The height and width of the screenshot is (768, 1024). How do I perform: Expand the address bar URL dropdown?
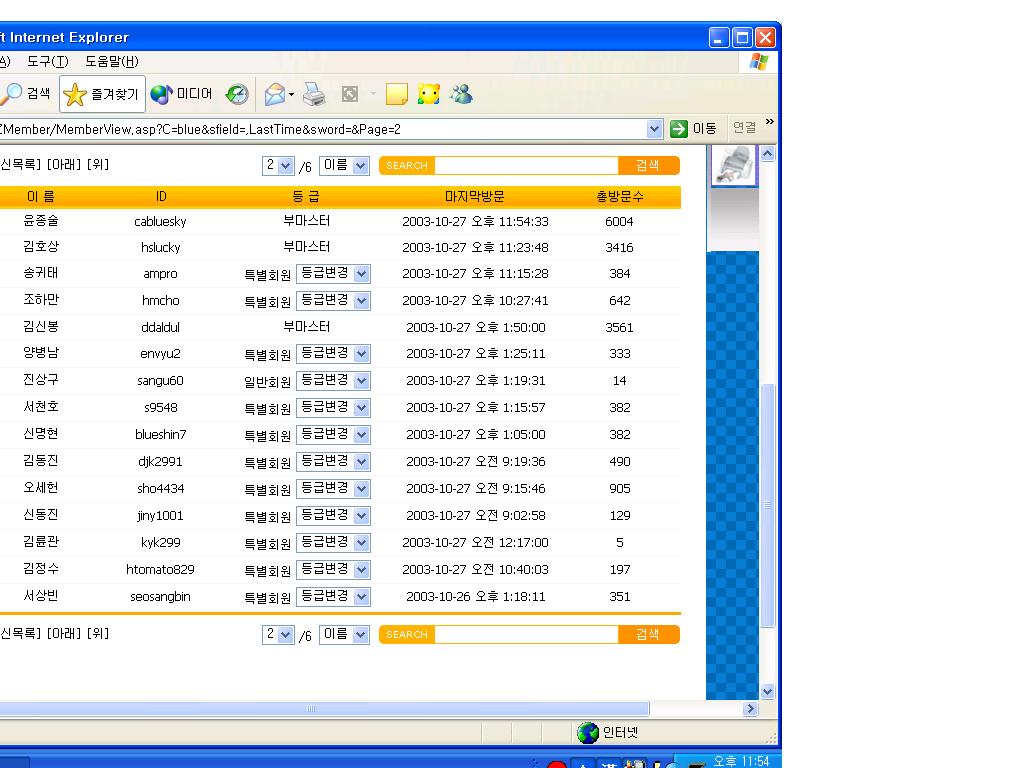click(x=655, y=129)
